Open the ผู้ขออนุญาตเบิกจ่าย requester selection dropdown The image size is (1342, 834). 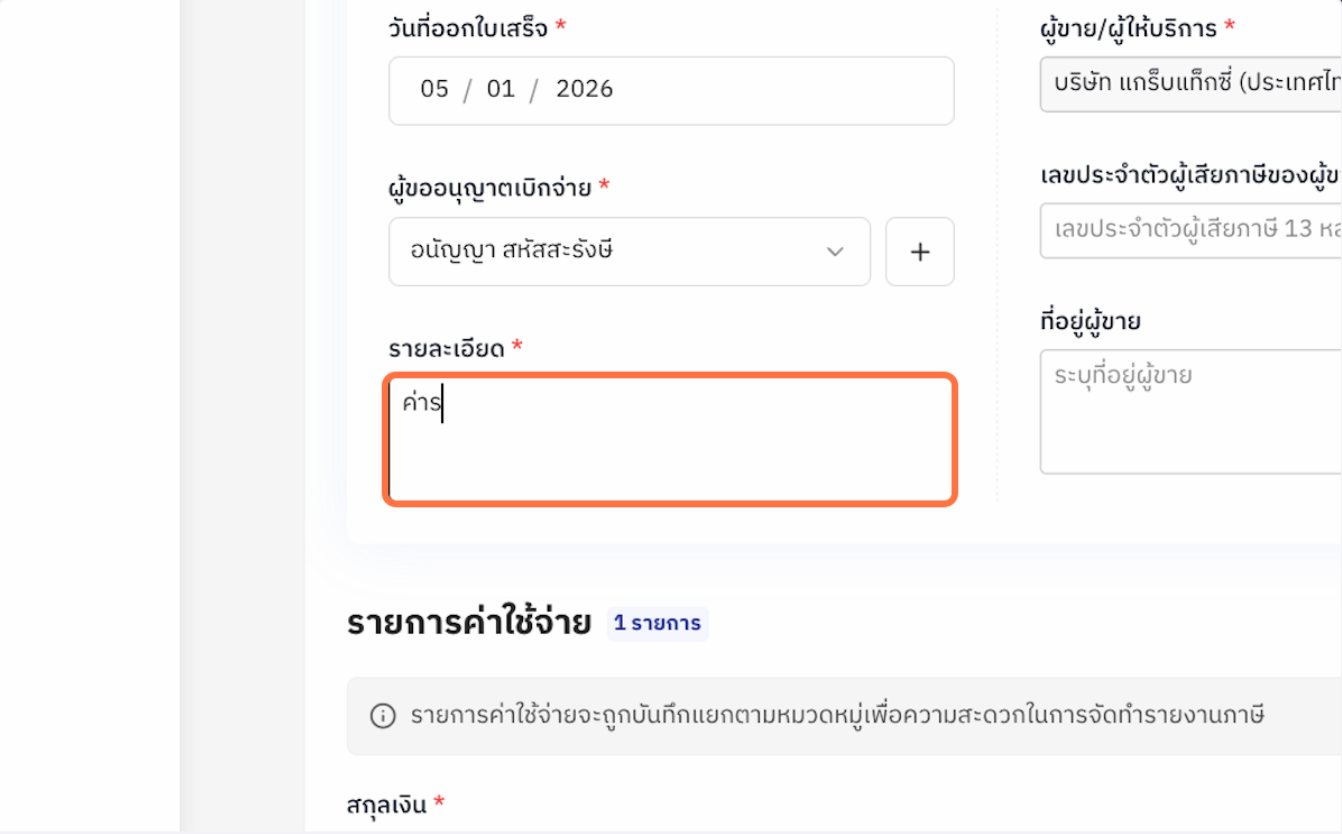[630, 252]
